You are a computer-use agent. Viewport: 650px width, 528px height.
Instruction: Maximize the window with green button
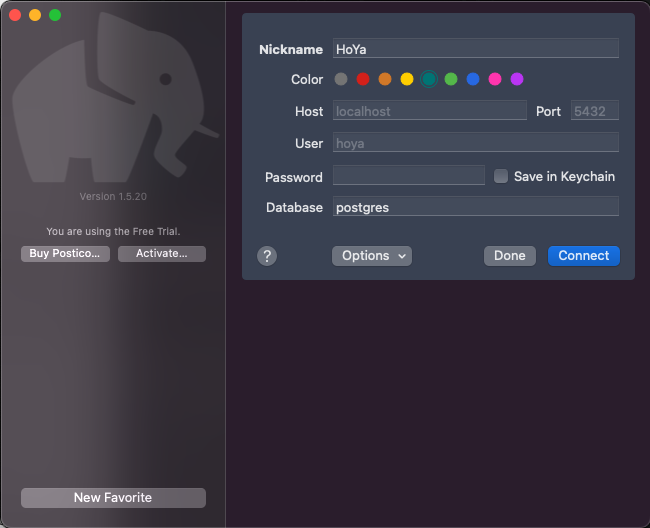click(55, 15)
